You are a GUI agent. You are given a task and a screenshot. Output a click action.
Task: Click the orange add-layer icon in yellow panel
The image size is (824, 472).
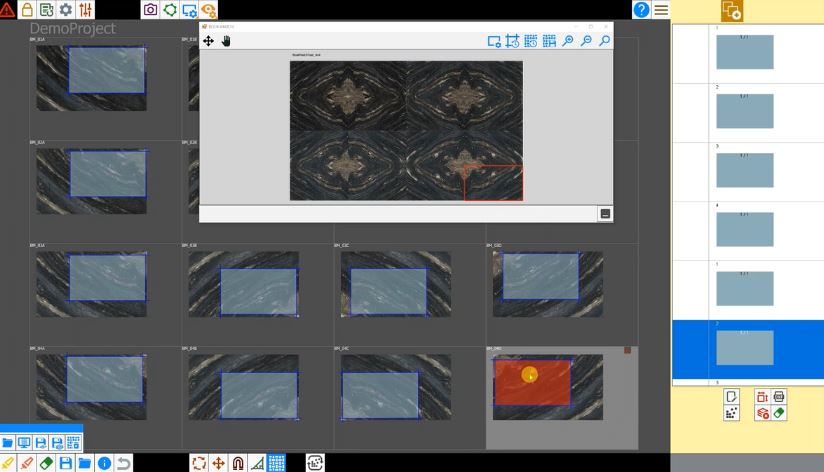point(732,11)
